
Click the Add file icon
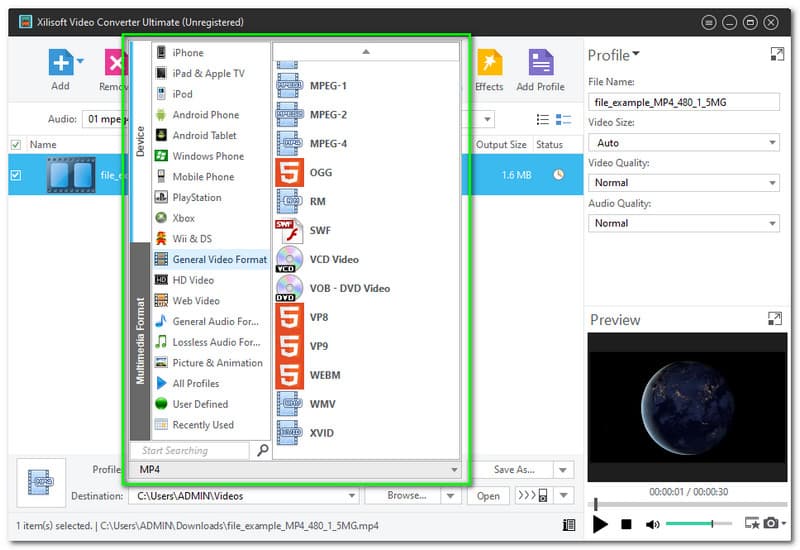pyautogui.click(x=61, y=63)
